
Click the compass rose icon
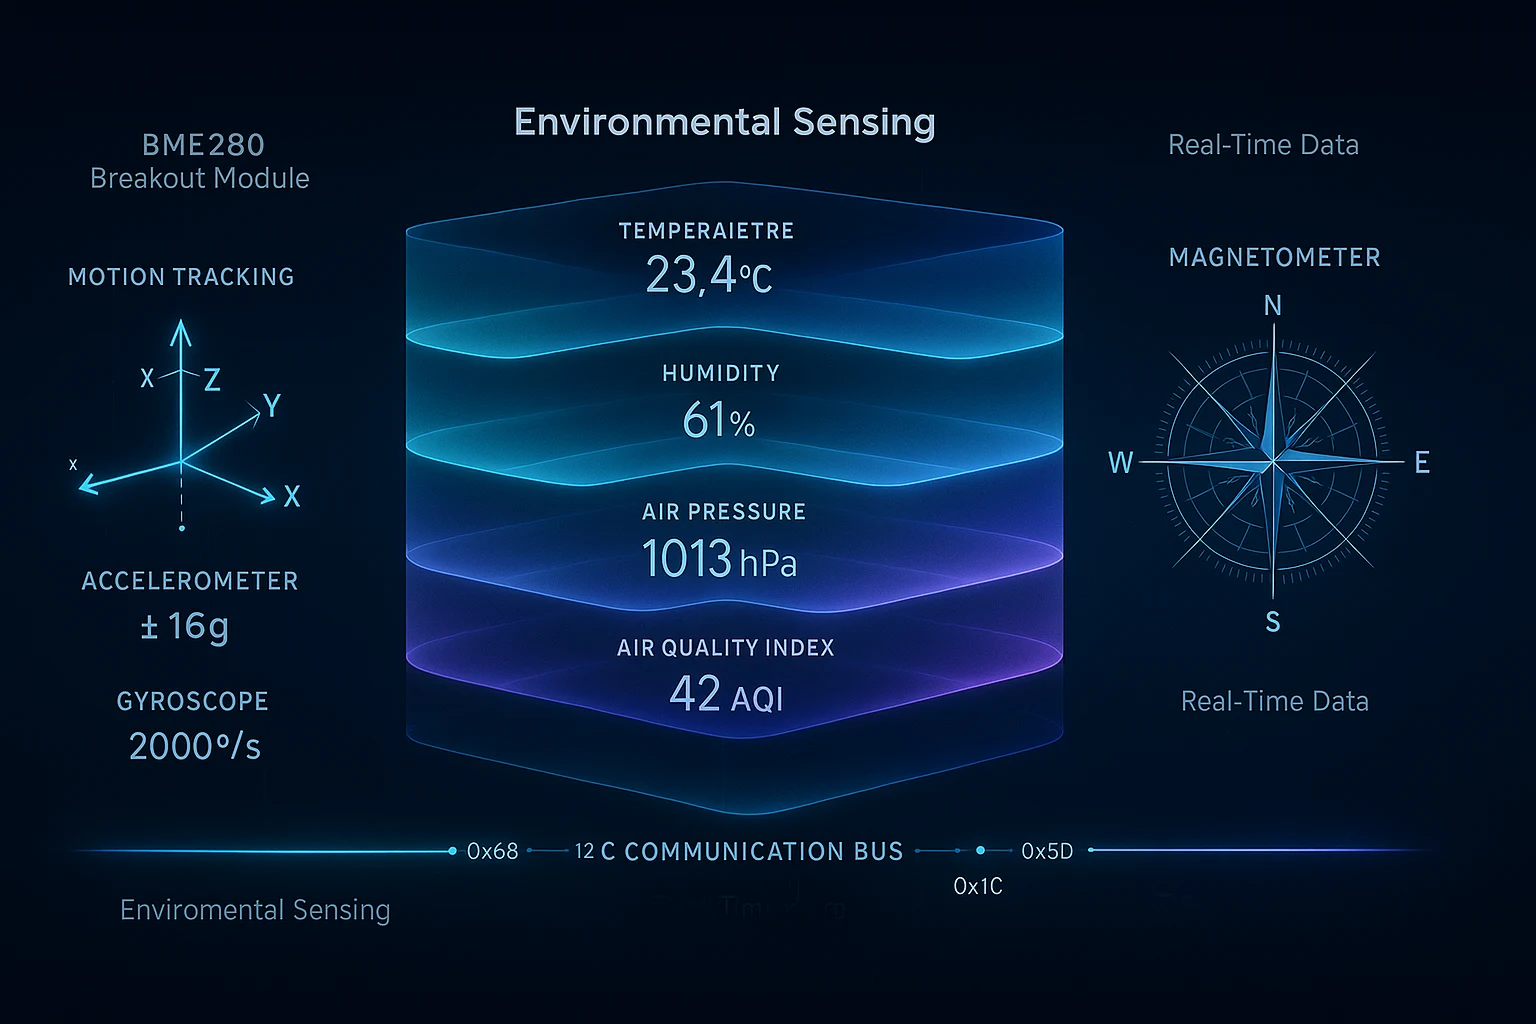coord(1272,463)
